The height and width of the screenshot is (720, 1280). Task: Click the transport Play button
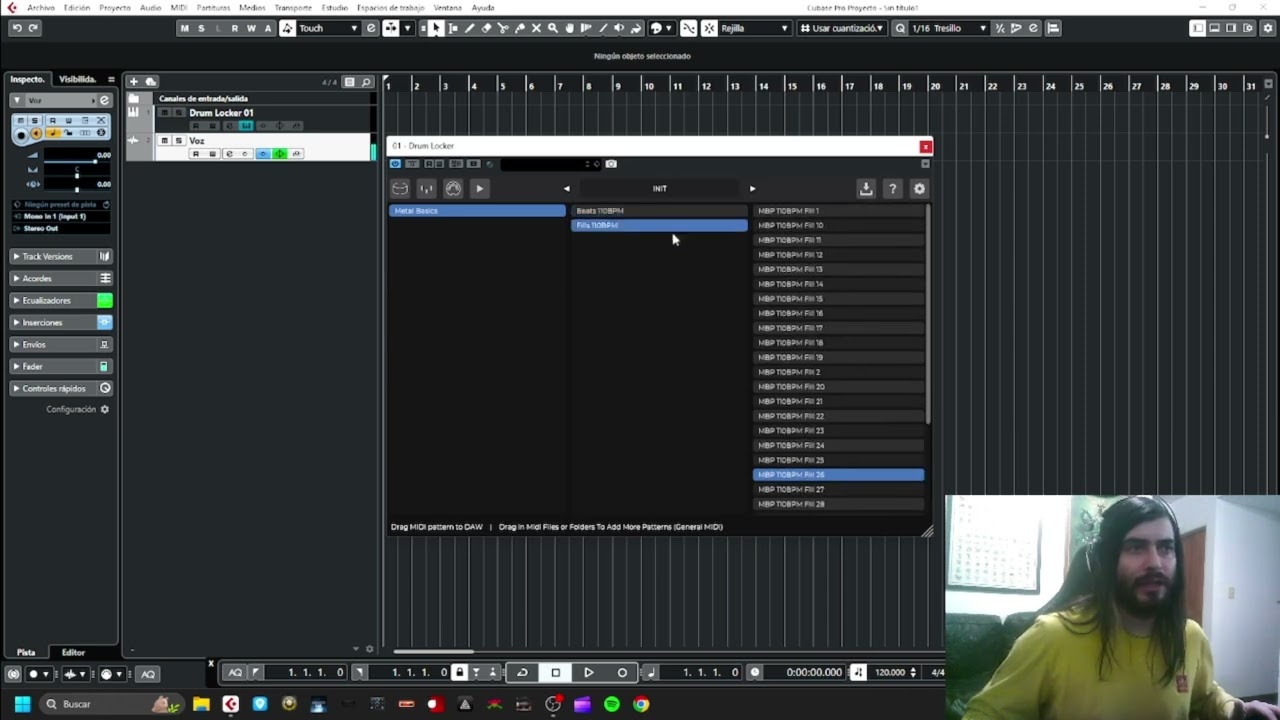tap(588, 673)
